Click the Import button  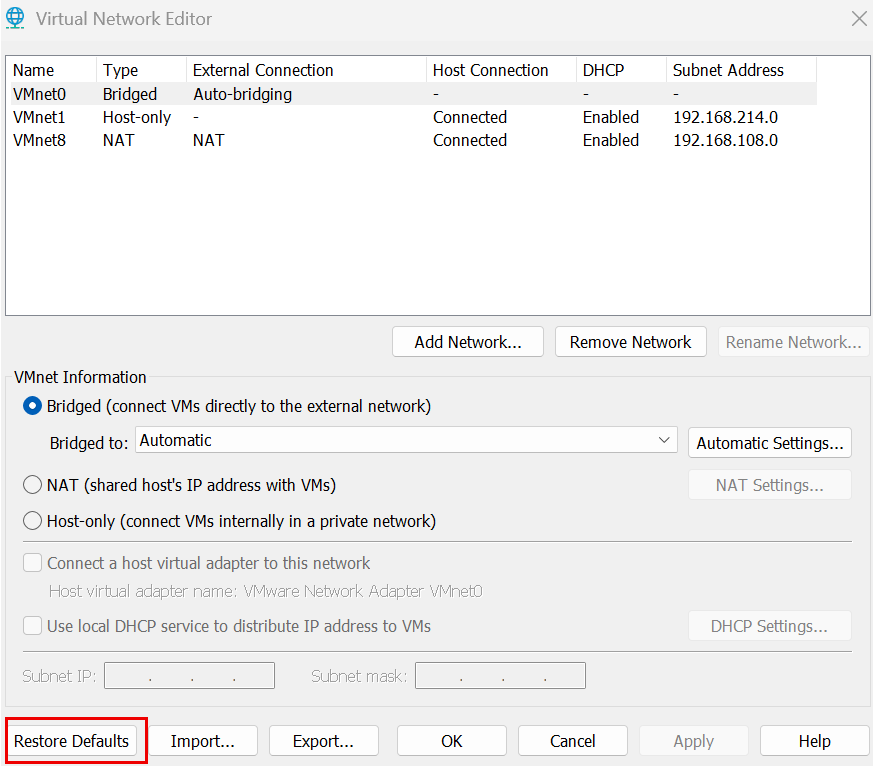point(203,741)
